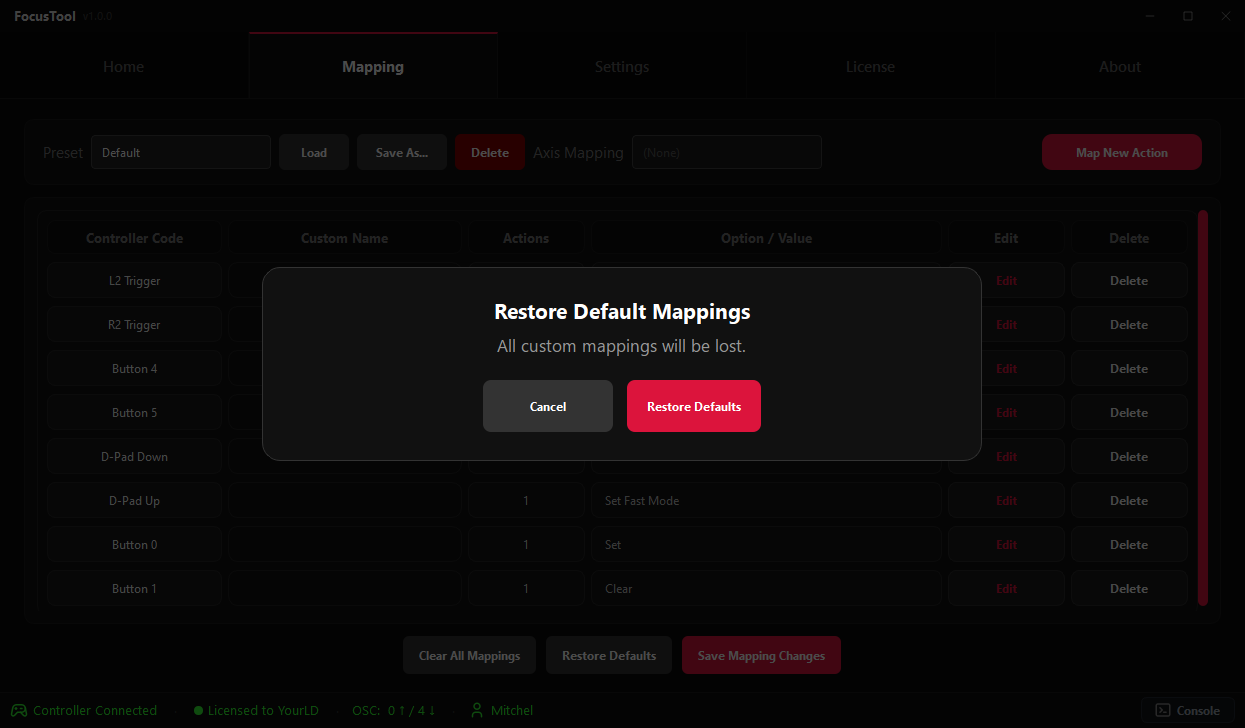Cancel the Restore Default Mappings dialog
Image resolution: width=1245 pixels, height=728 pixels.
[548, 406]
